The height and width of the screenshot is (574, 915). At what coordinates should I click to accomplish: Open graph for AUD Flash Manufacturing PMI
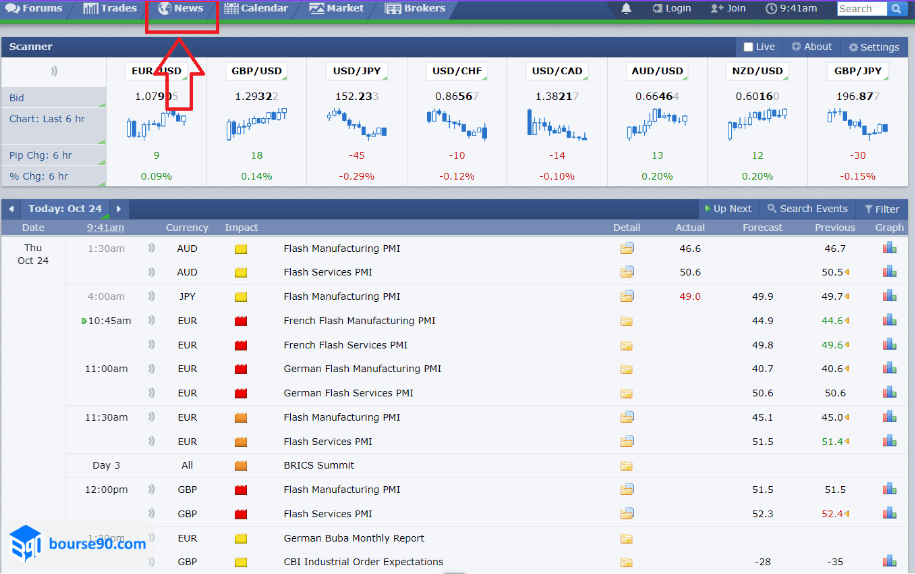coord(889,249)
